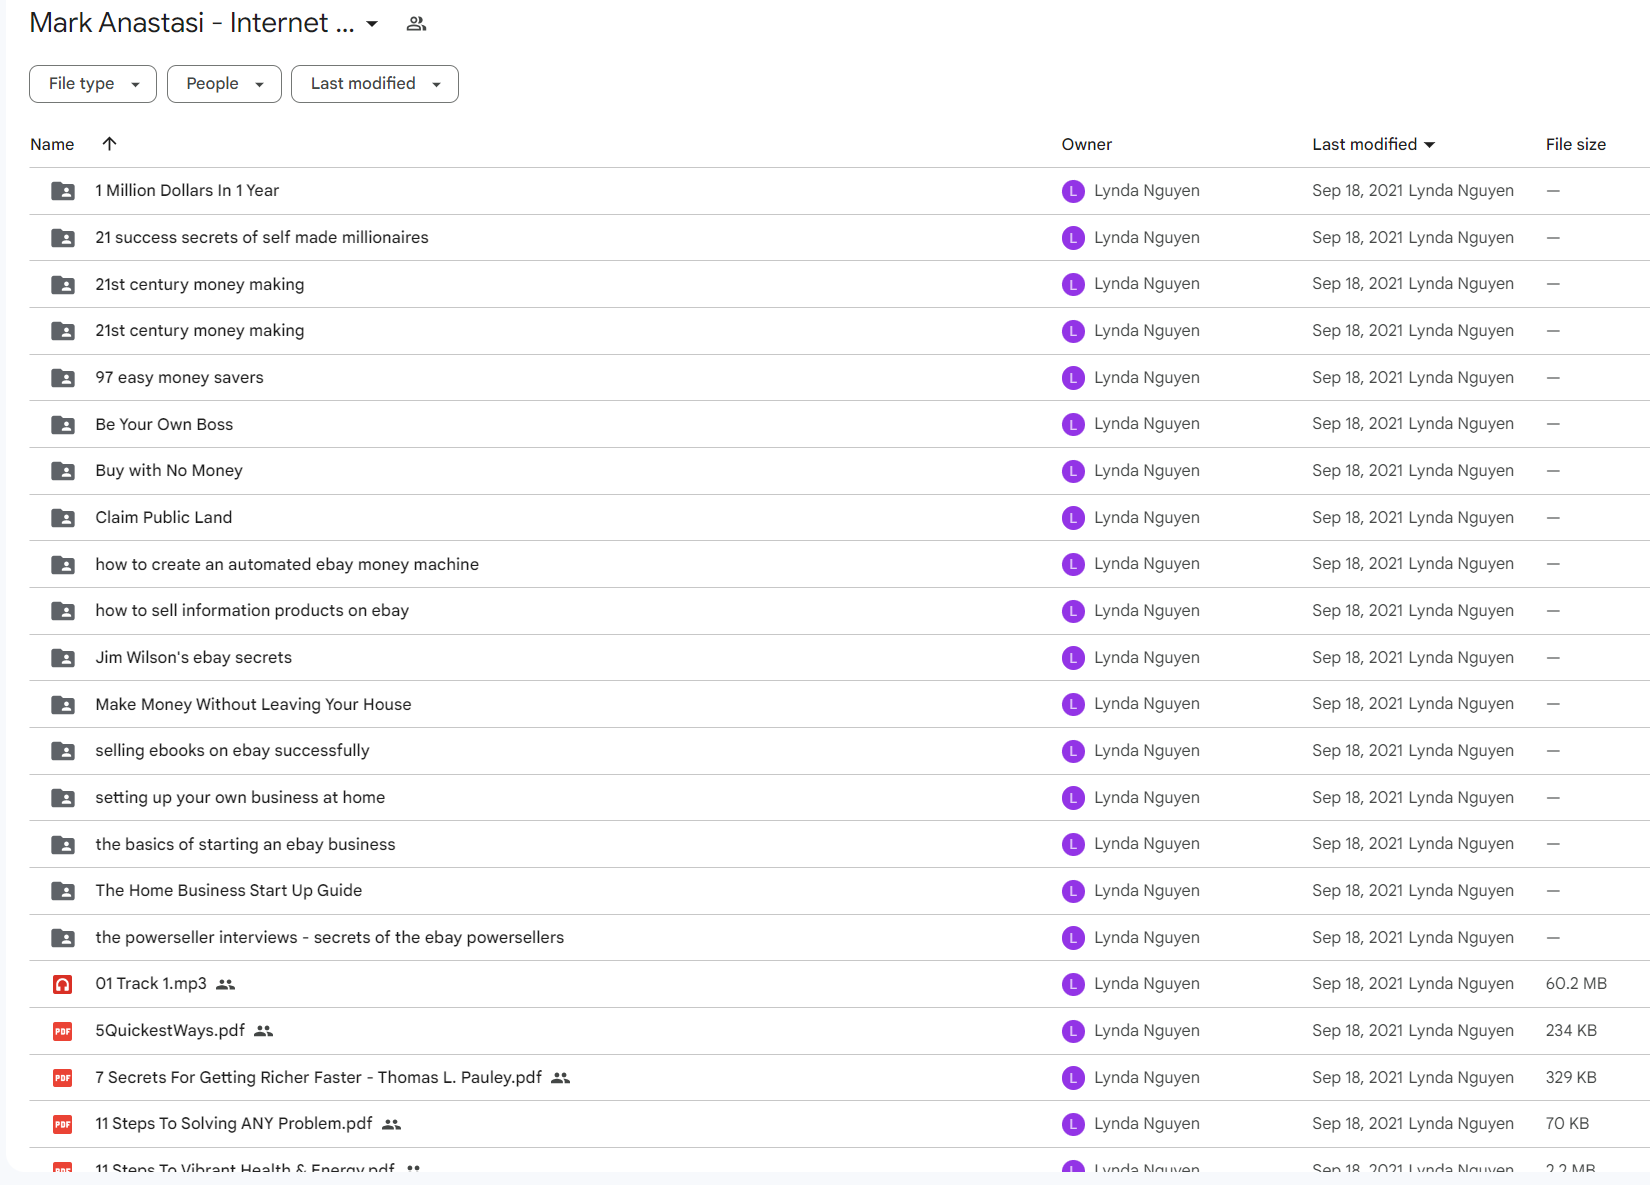Image resolution: width=1650 pixels, height=1185 pixels.
Task: Click shared icon next to 5QuickestWays.pdf
Action: pos(263,1031)
